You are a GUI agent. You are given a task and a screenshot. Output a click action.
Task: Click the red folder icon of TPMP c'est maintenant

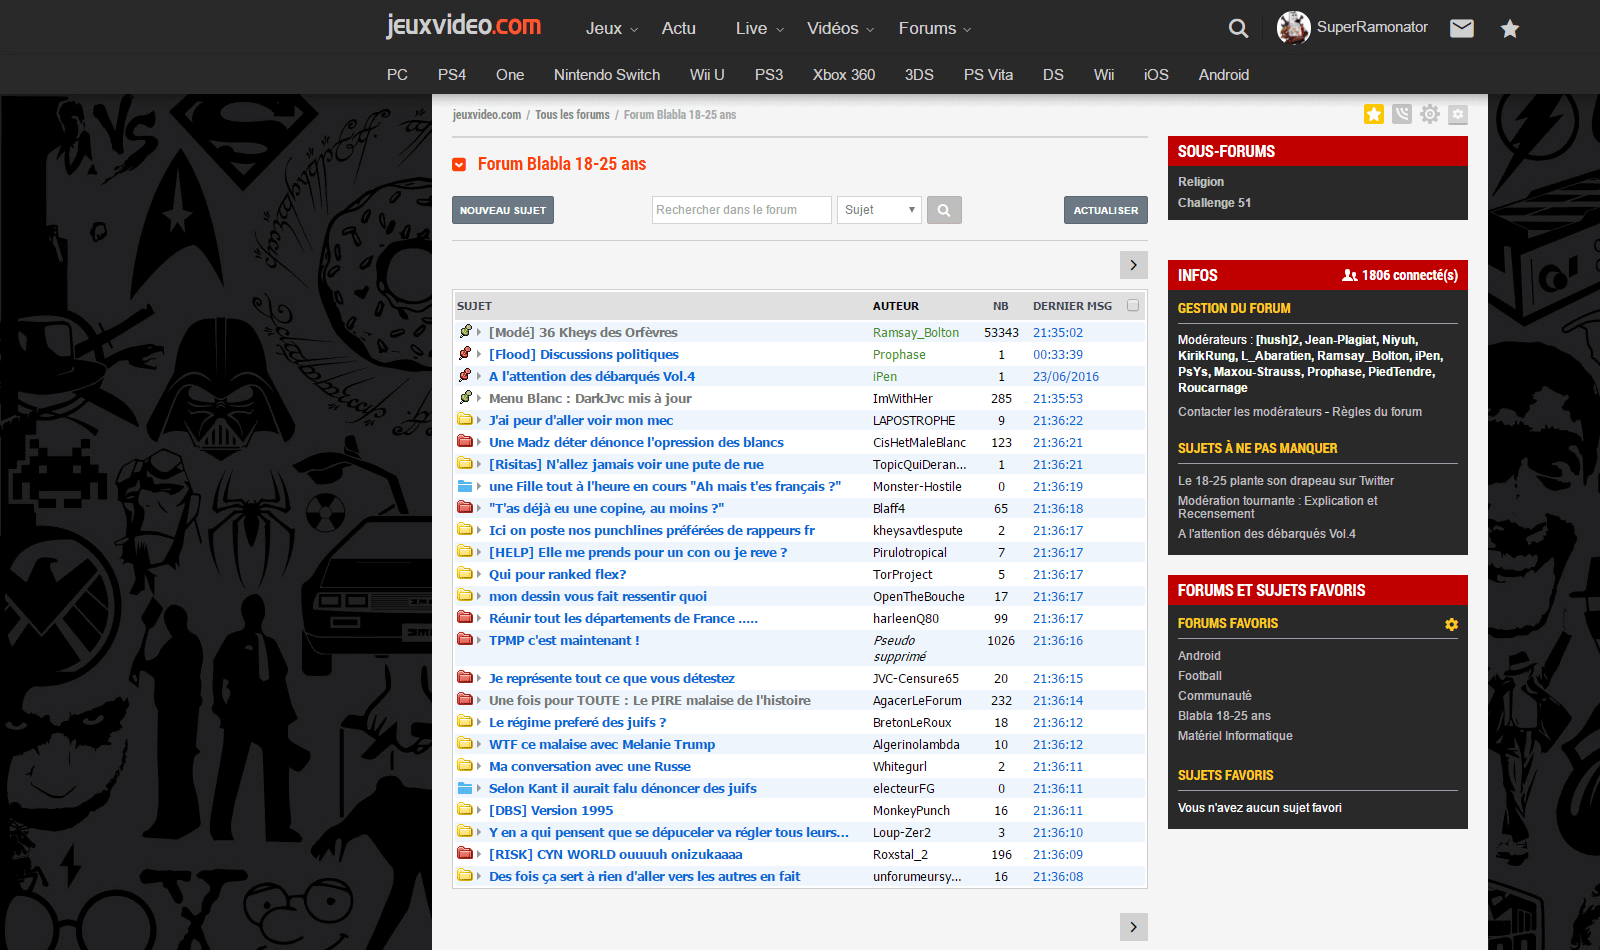click(x=465, y=640)
